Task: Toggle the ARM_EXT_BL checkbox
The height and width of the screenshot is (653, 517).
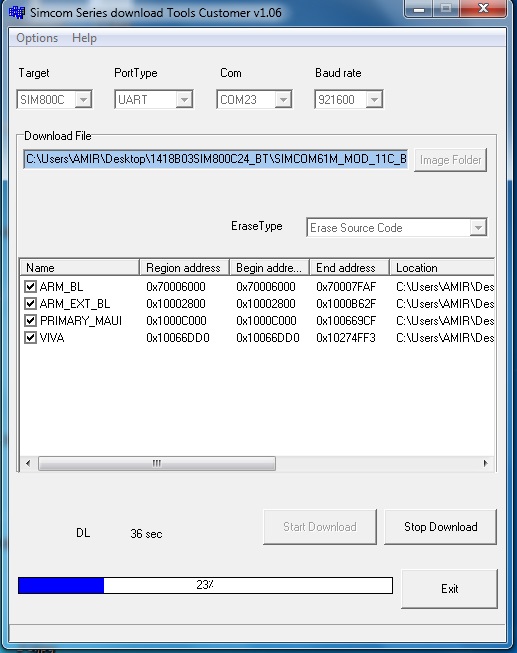Action: tap(30, 304)
